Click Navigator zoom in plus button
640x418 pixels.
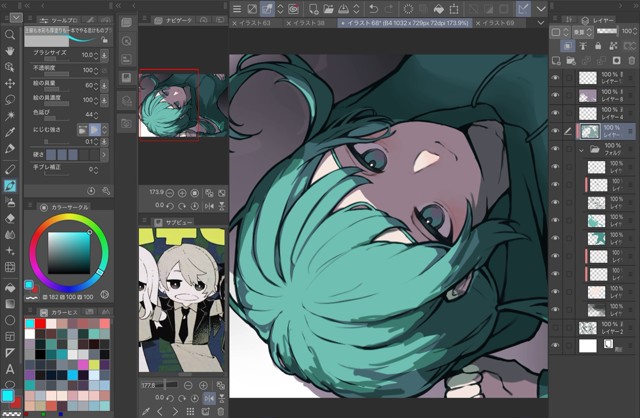pos(182,193)
